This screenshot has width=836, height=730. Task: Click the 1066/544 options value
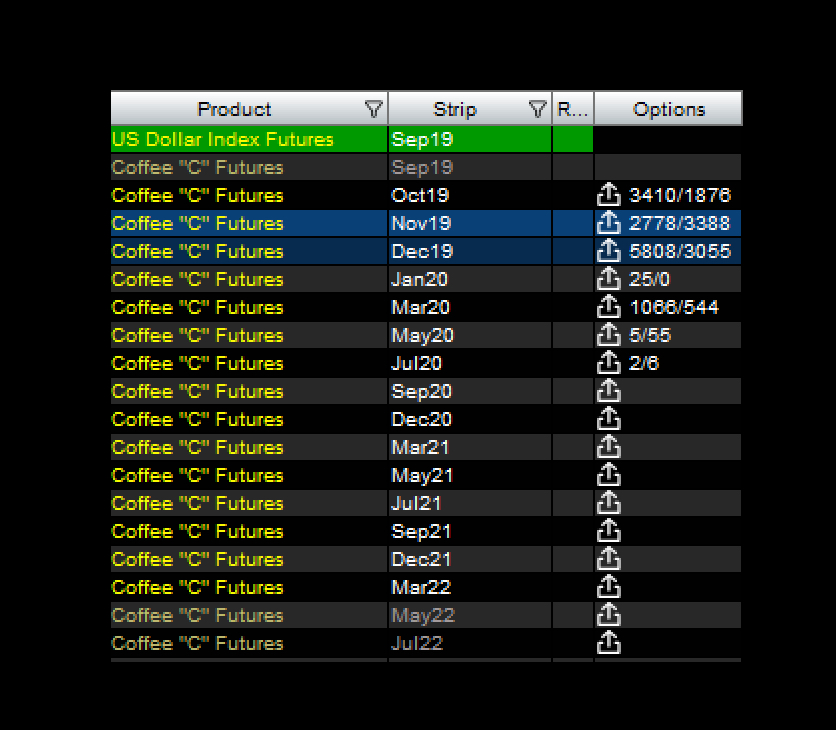coord(674,307)
